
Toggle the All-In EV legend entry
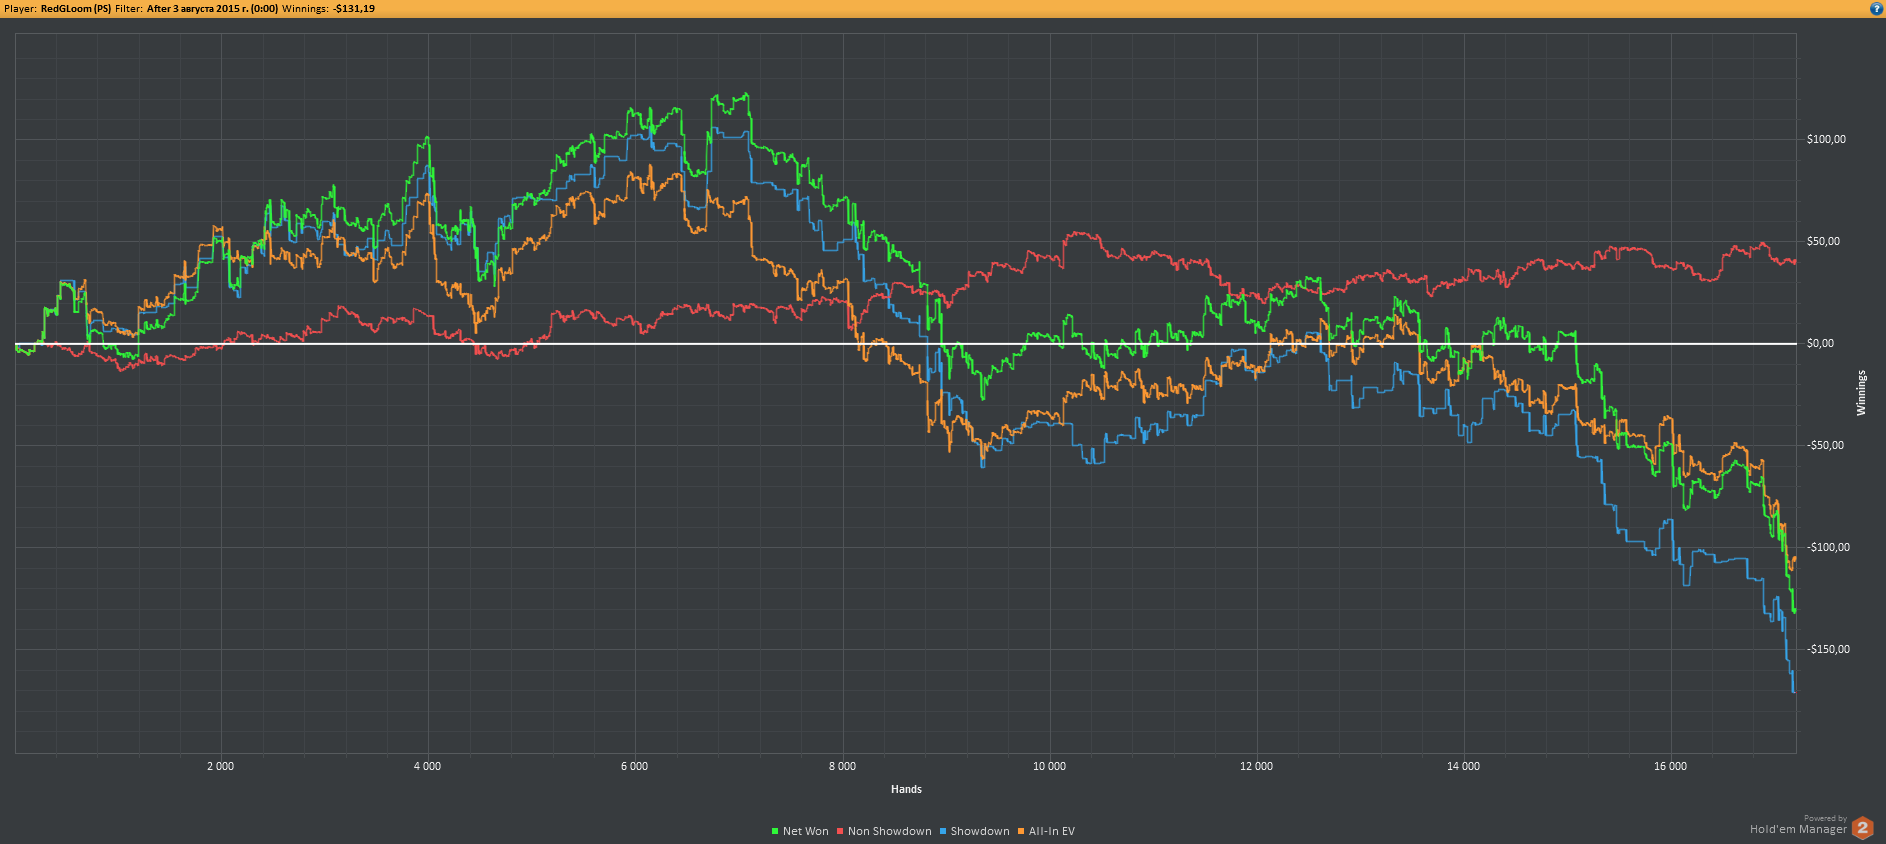[1046, 831]
